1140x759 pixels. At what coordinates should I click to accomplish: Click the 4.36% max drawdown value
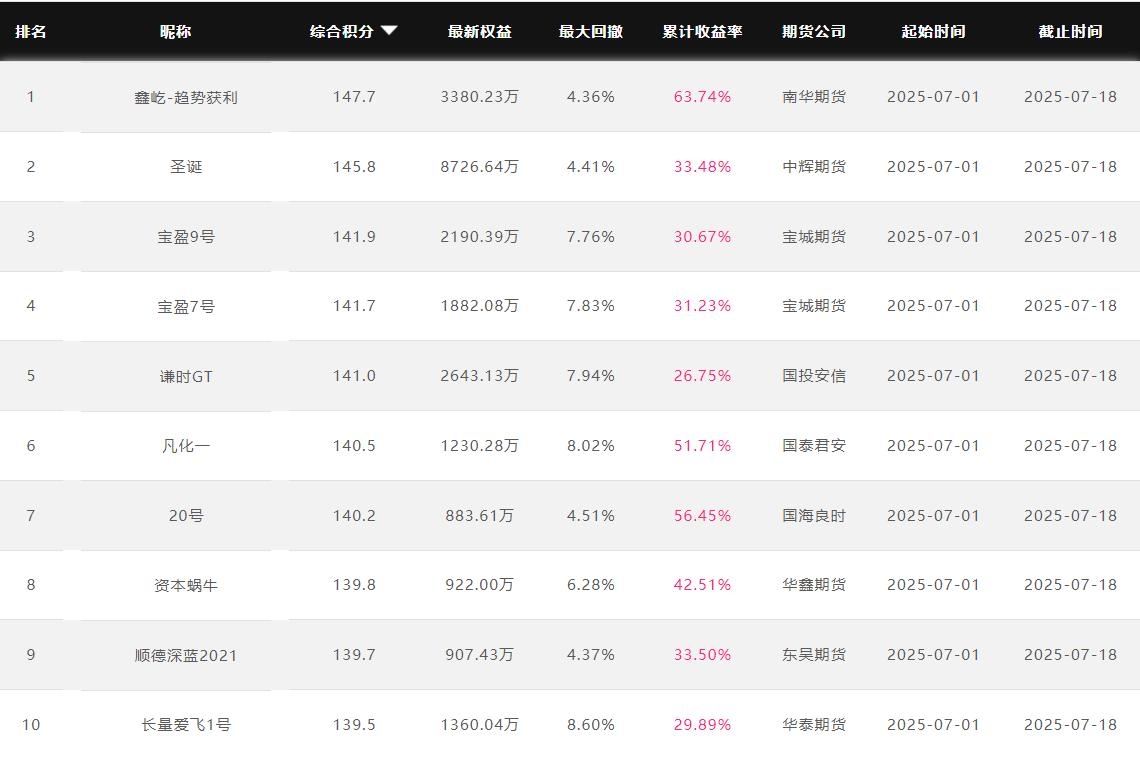pos(590,97)
